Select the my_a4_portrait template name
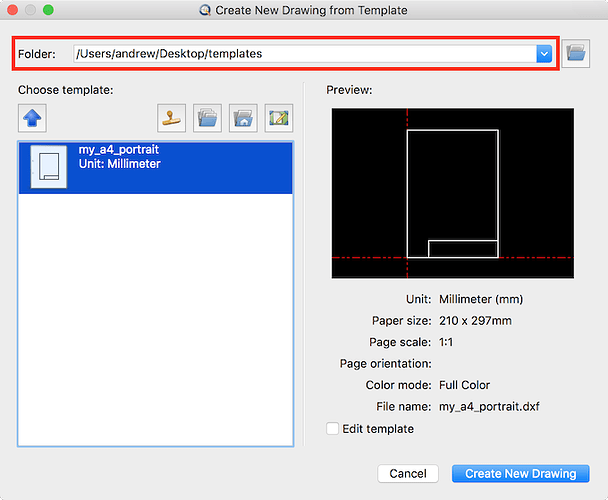The height and width of the screenshot is (500, 608). coord(119,151)
